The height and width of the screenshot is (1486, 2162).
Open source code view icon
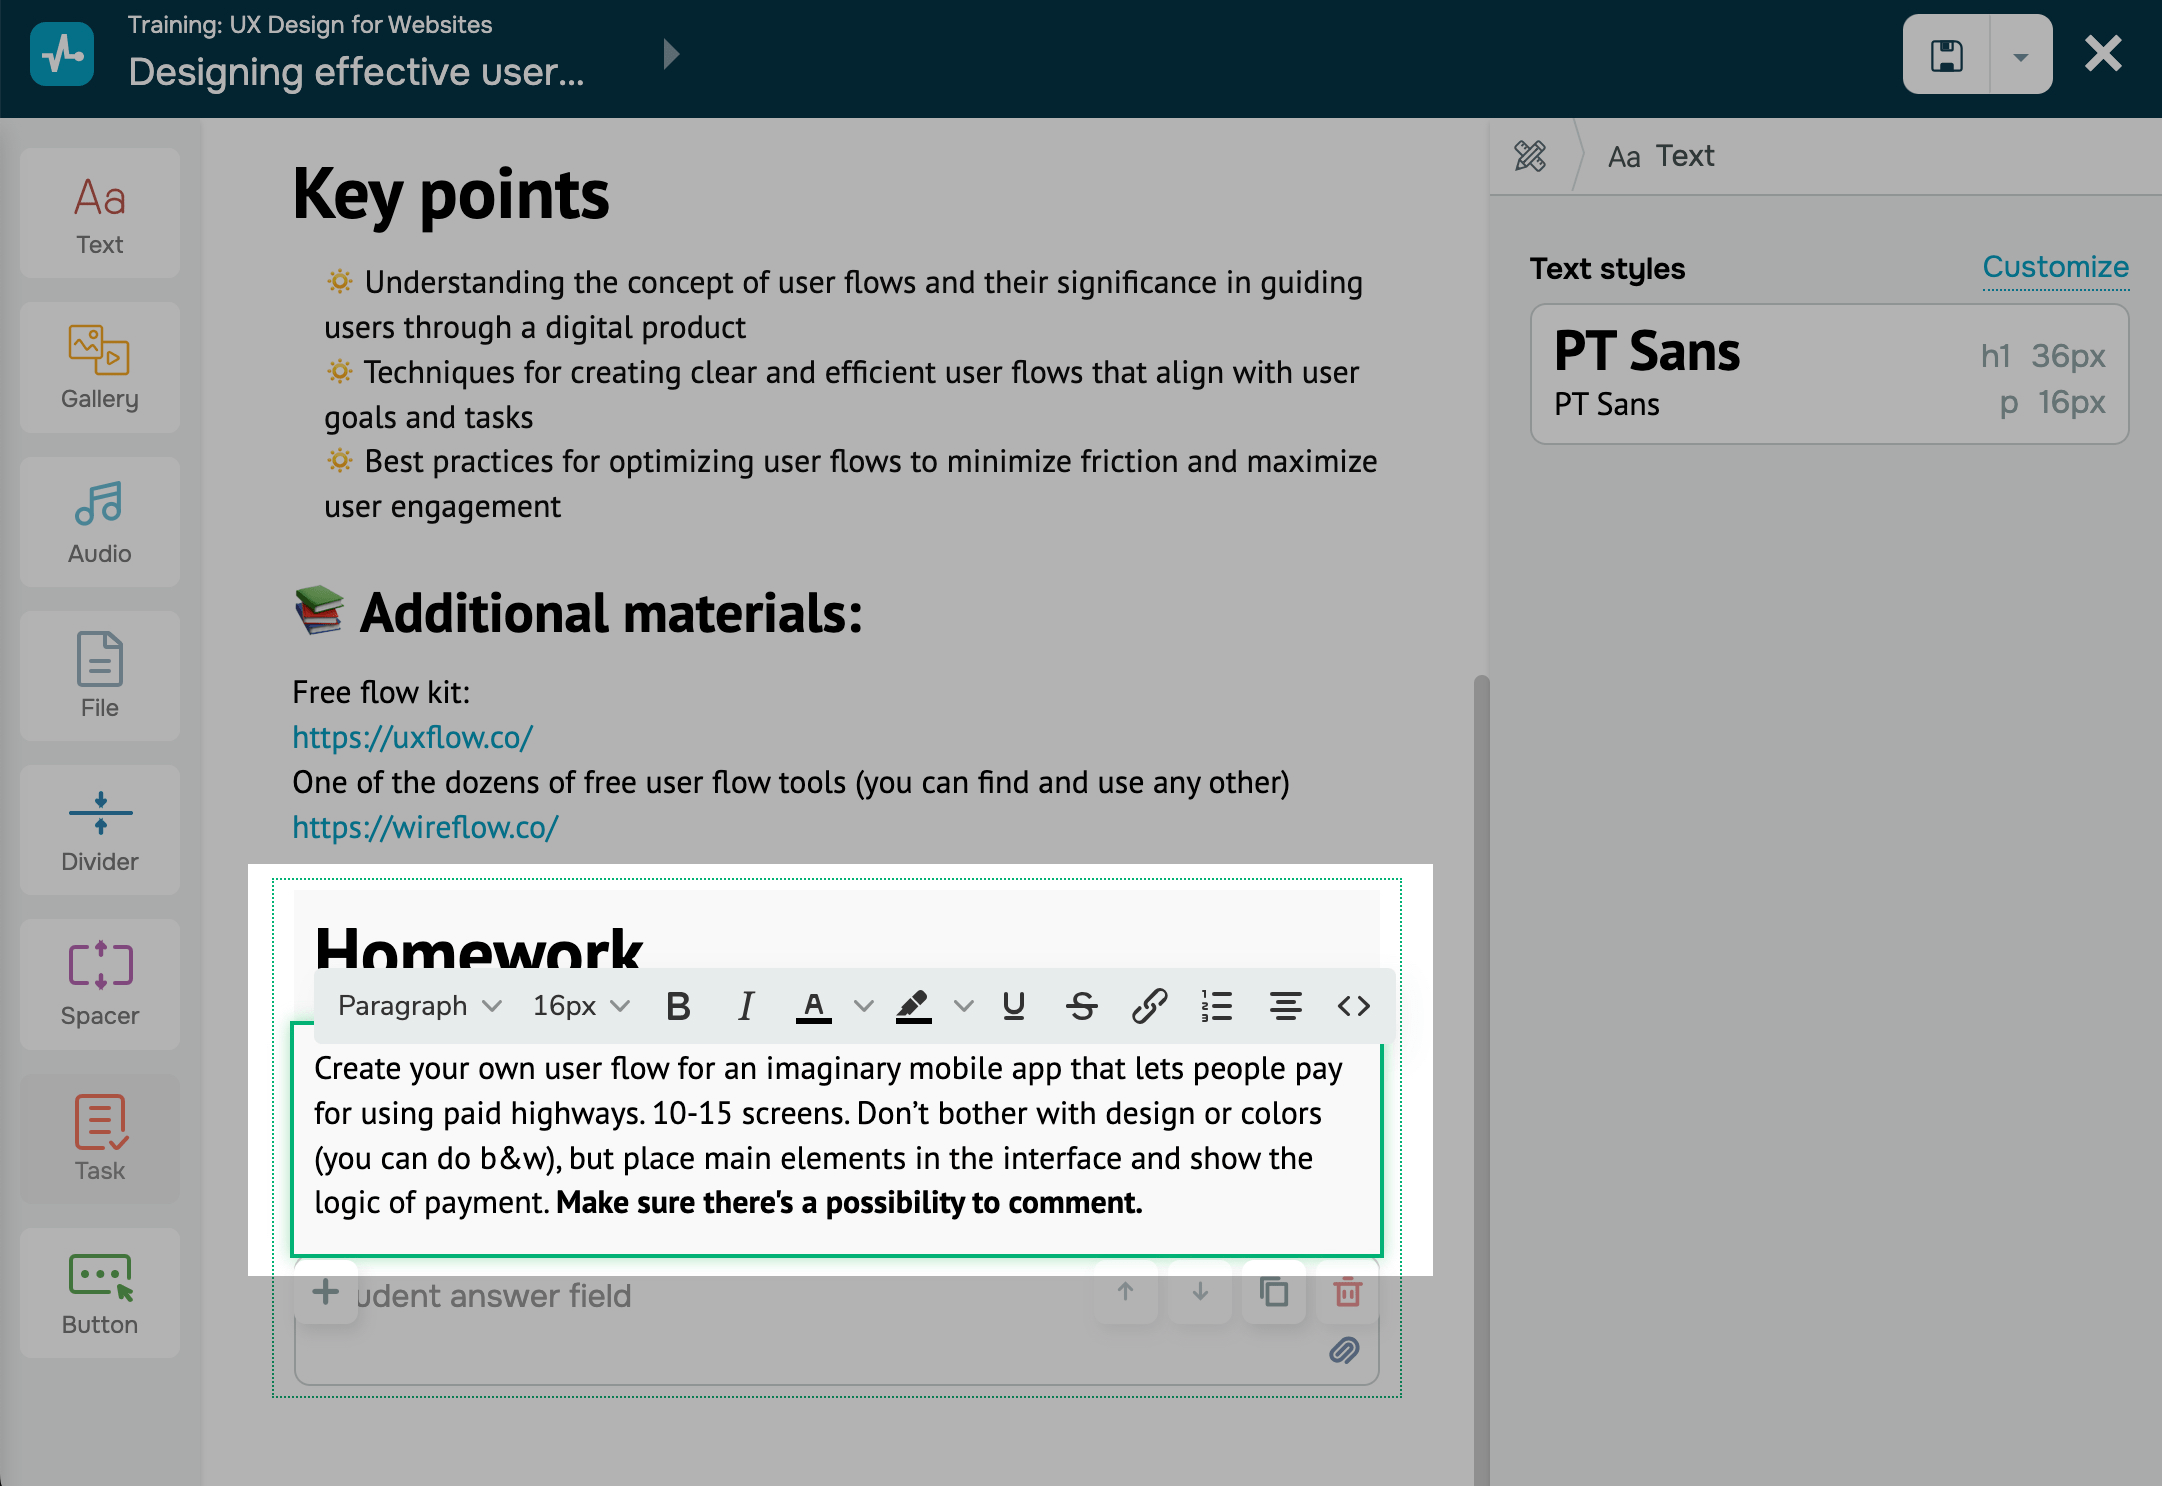point(1353,1006)
